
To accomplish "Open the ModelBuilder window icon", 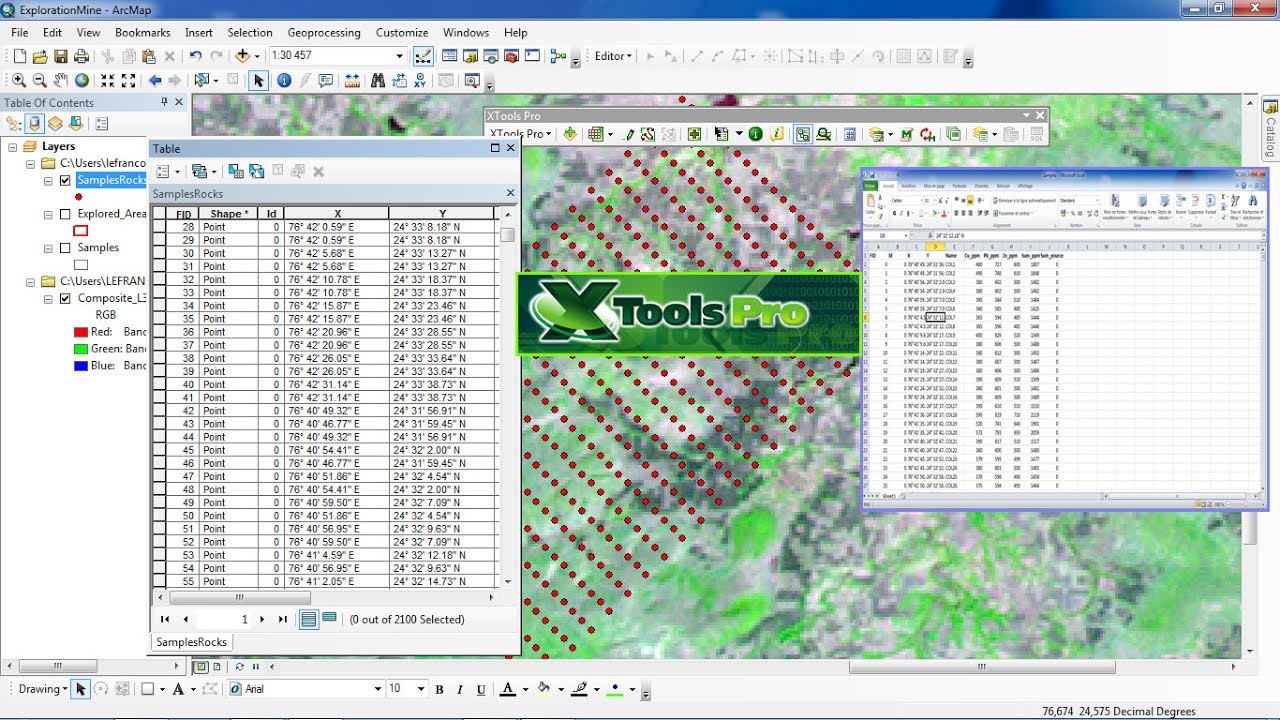I will coord(559,56).
